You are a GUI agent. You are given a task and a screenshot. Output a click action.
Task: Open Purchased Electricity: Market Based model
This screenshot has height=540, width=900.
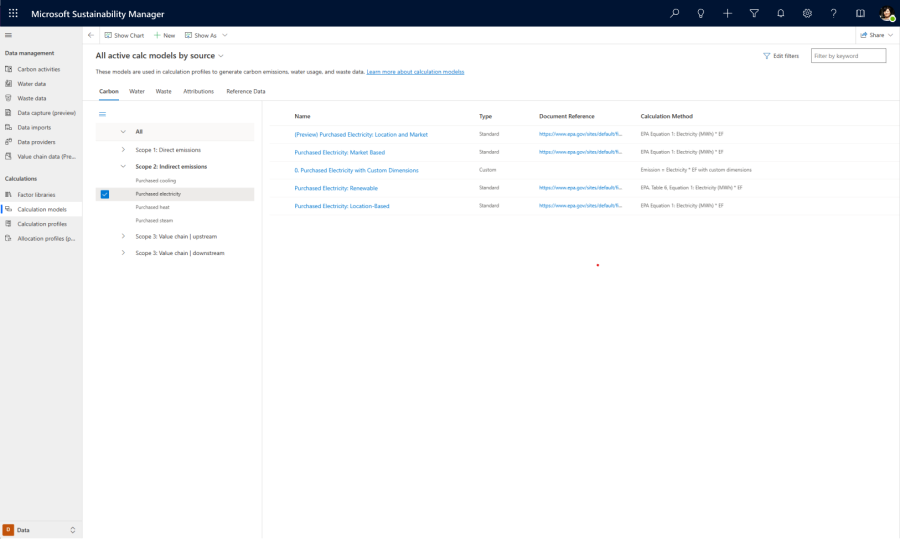(x=339, y=153)
